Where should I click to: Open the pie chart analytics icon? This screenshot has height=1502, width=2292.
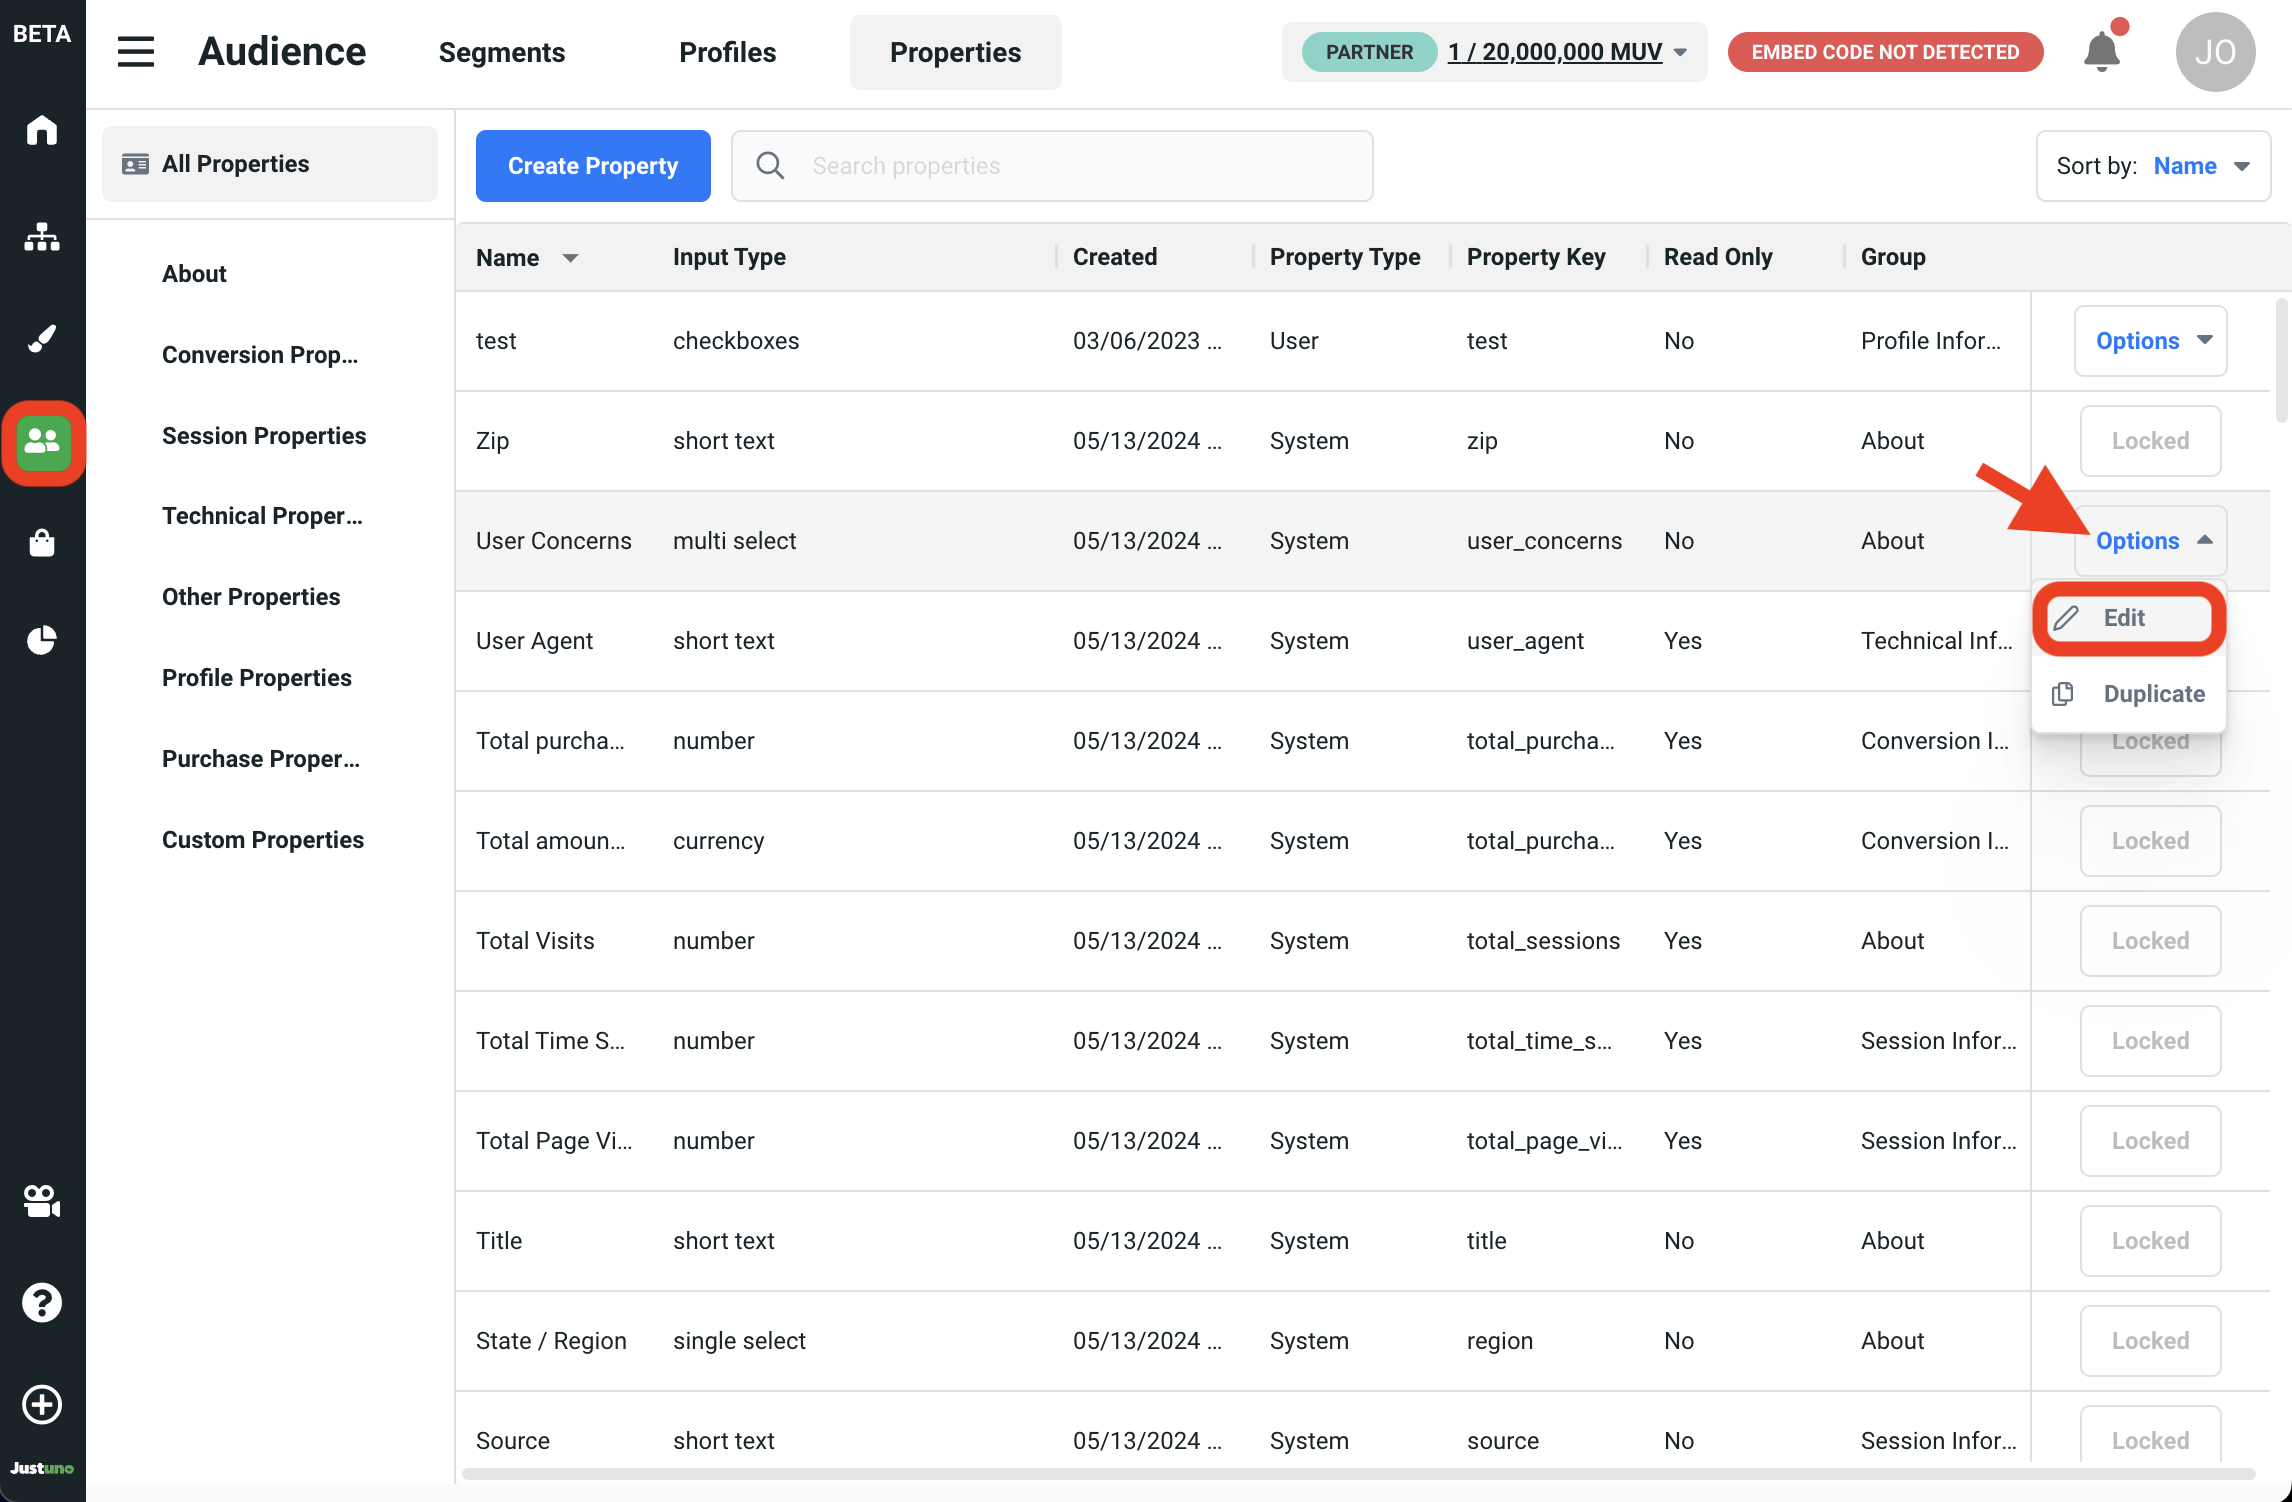click(42, 640)
